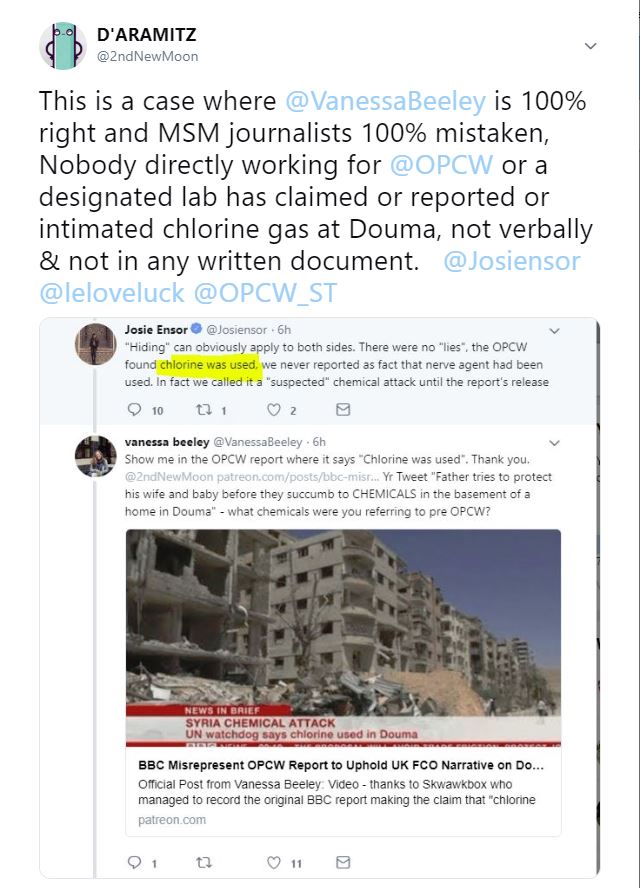Retweet Josie Ensor's tweet
640x888 pixels.
pyautogui.click(x=203, y=409)
